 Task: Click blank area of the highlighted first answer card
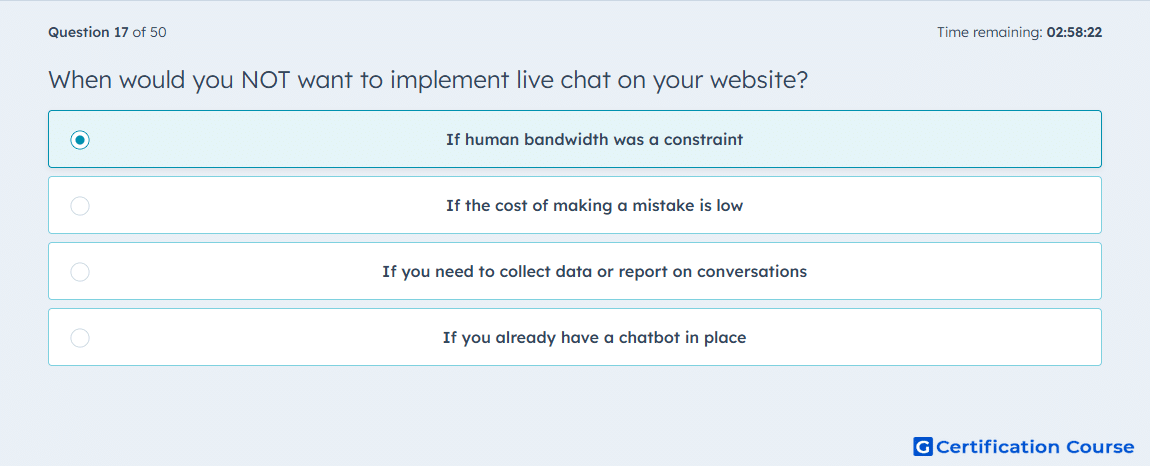917,139
